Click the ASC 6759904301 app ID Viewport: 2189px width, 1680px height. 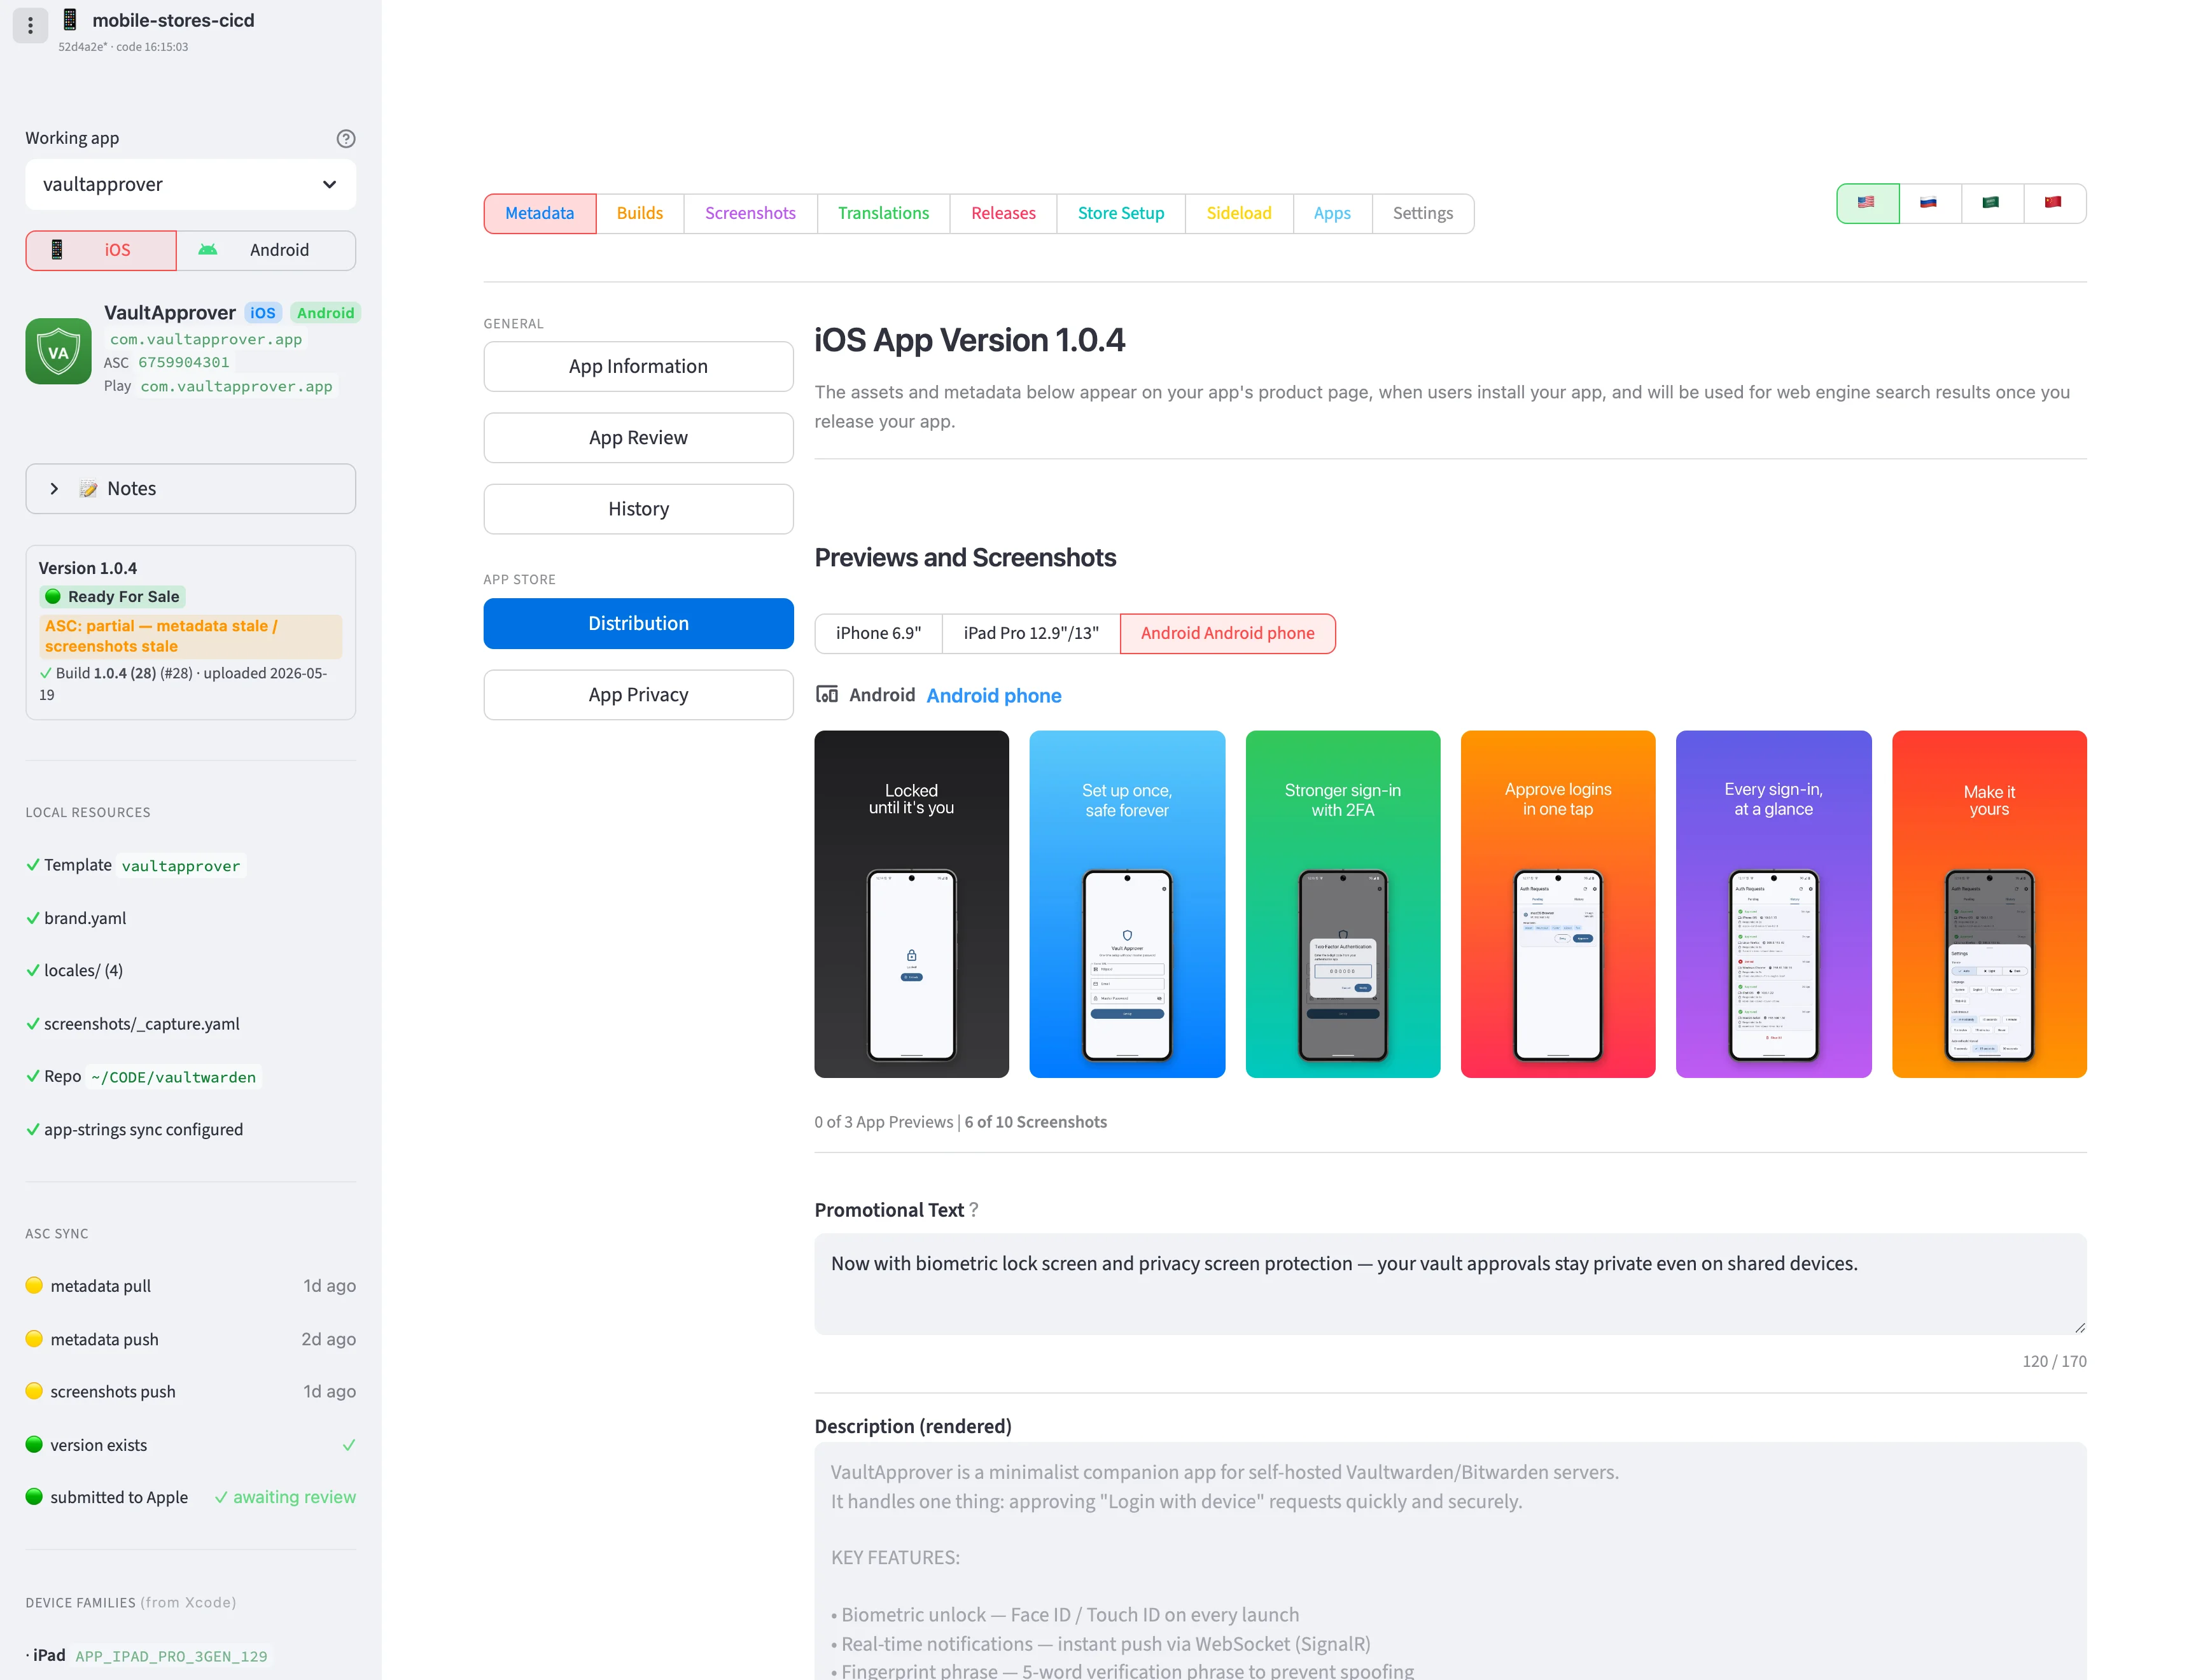coord(184,362)
